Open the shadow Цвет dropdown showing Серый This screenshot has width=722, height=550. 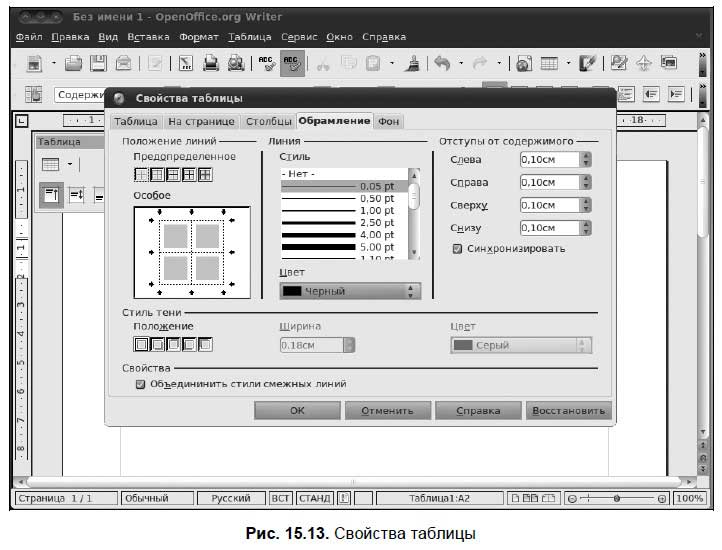pyautogui.click(x=521, y=345)
